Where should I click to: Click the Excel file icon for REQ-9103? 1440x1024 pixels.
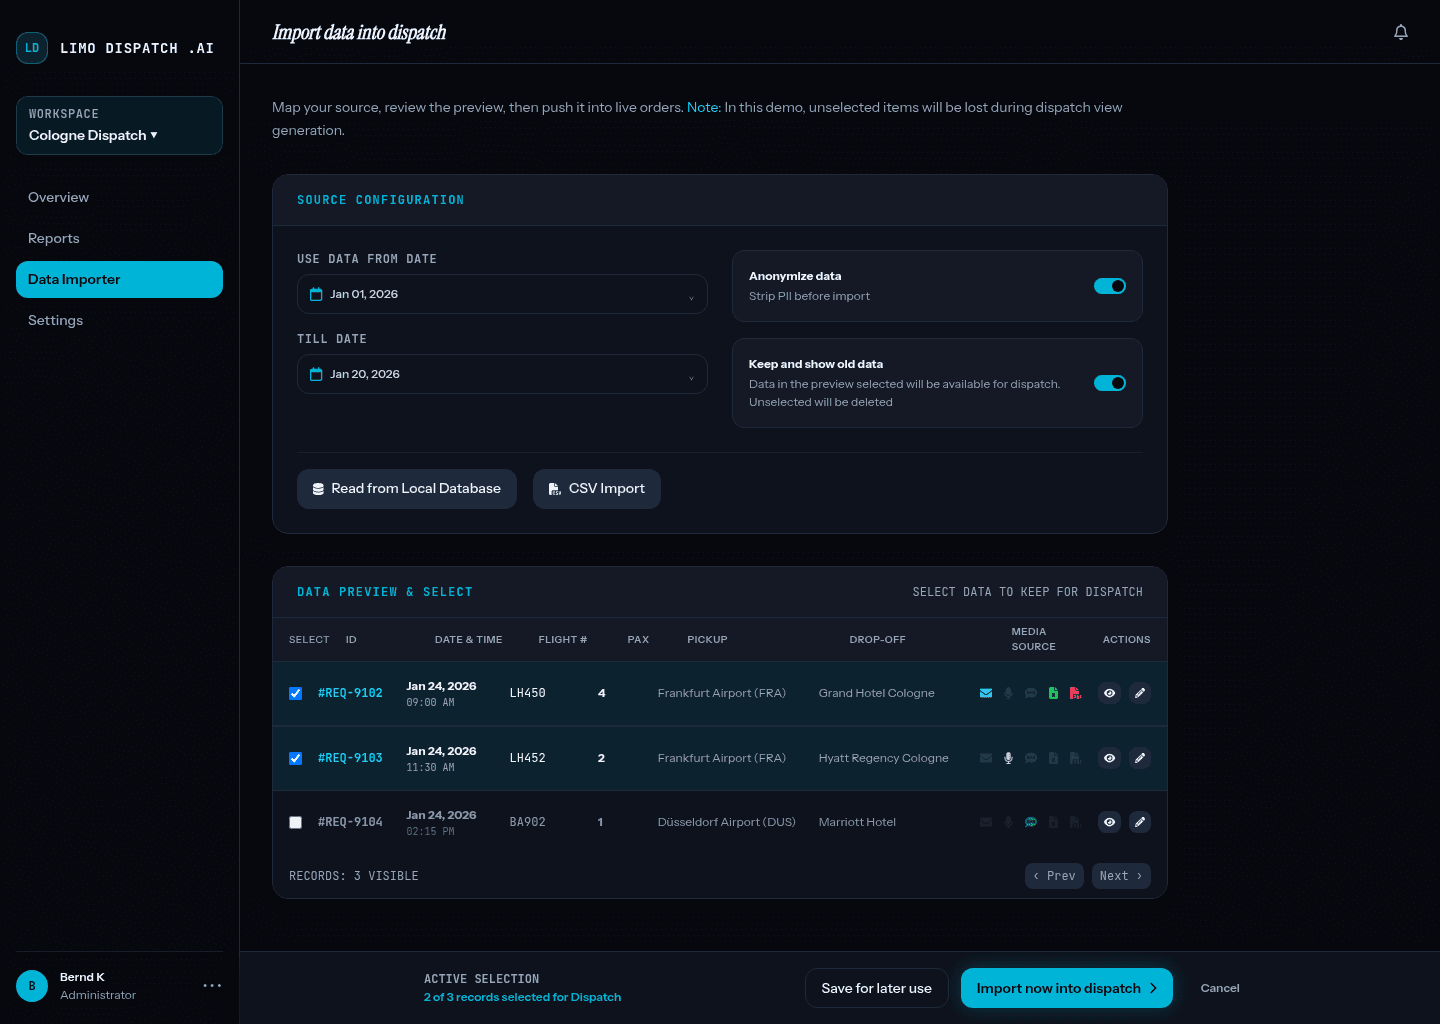tap(1053, 758)
